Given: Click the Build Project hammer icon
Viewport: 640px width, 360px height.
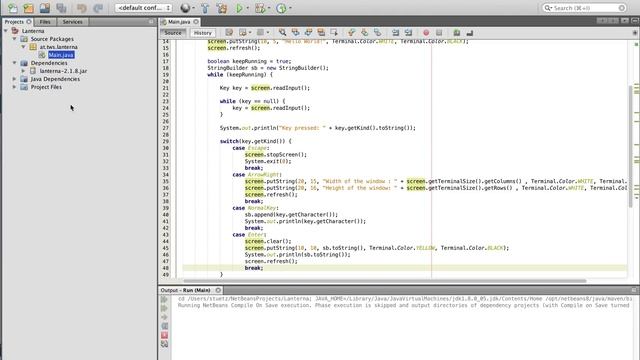Looking at the screenshot, I should point(205,8).
